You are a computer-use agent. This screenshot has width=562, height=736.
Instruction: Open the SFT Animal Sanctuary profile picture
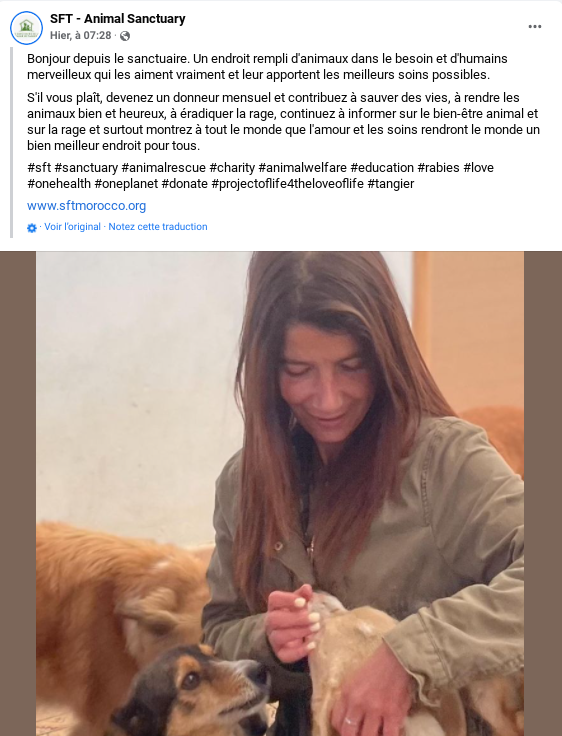pos(26,28)
